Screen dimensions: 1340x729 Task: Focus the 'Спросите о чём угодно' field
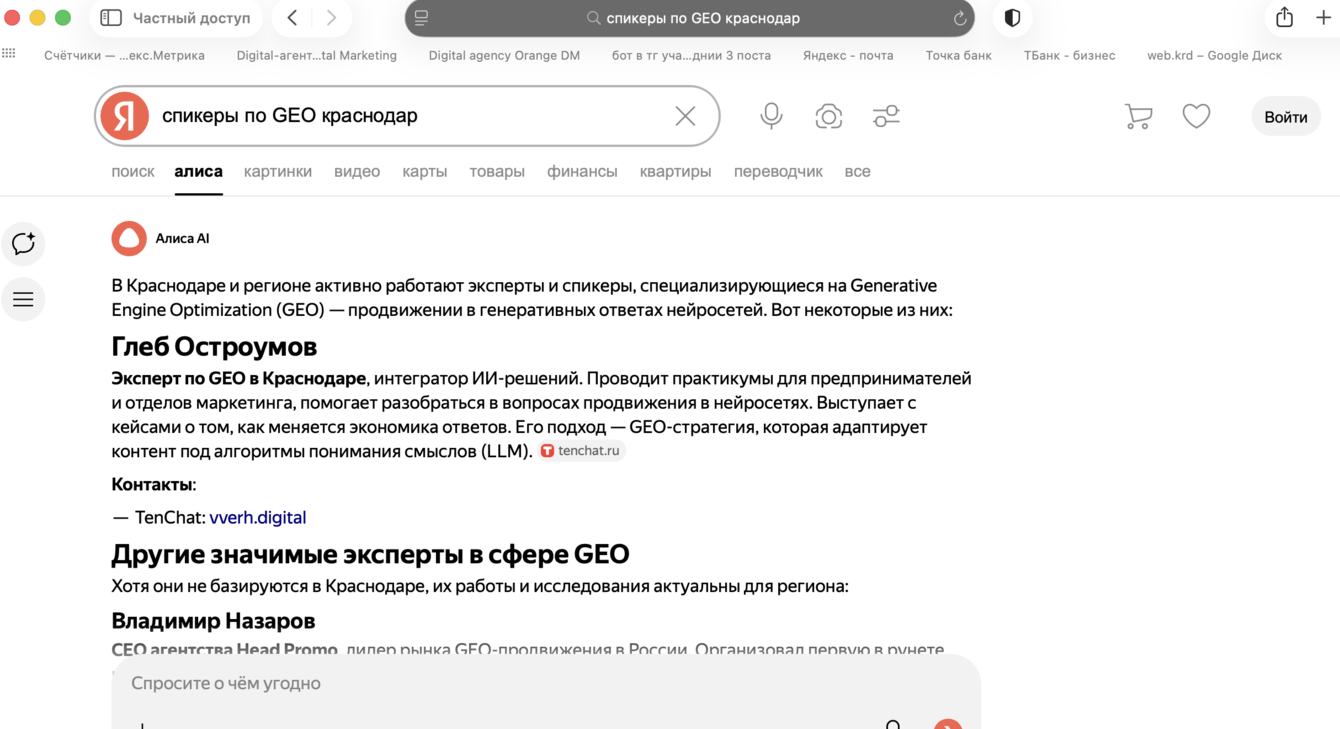coord(500,683)
